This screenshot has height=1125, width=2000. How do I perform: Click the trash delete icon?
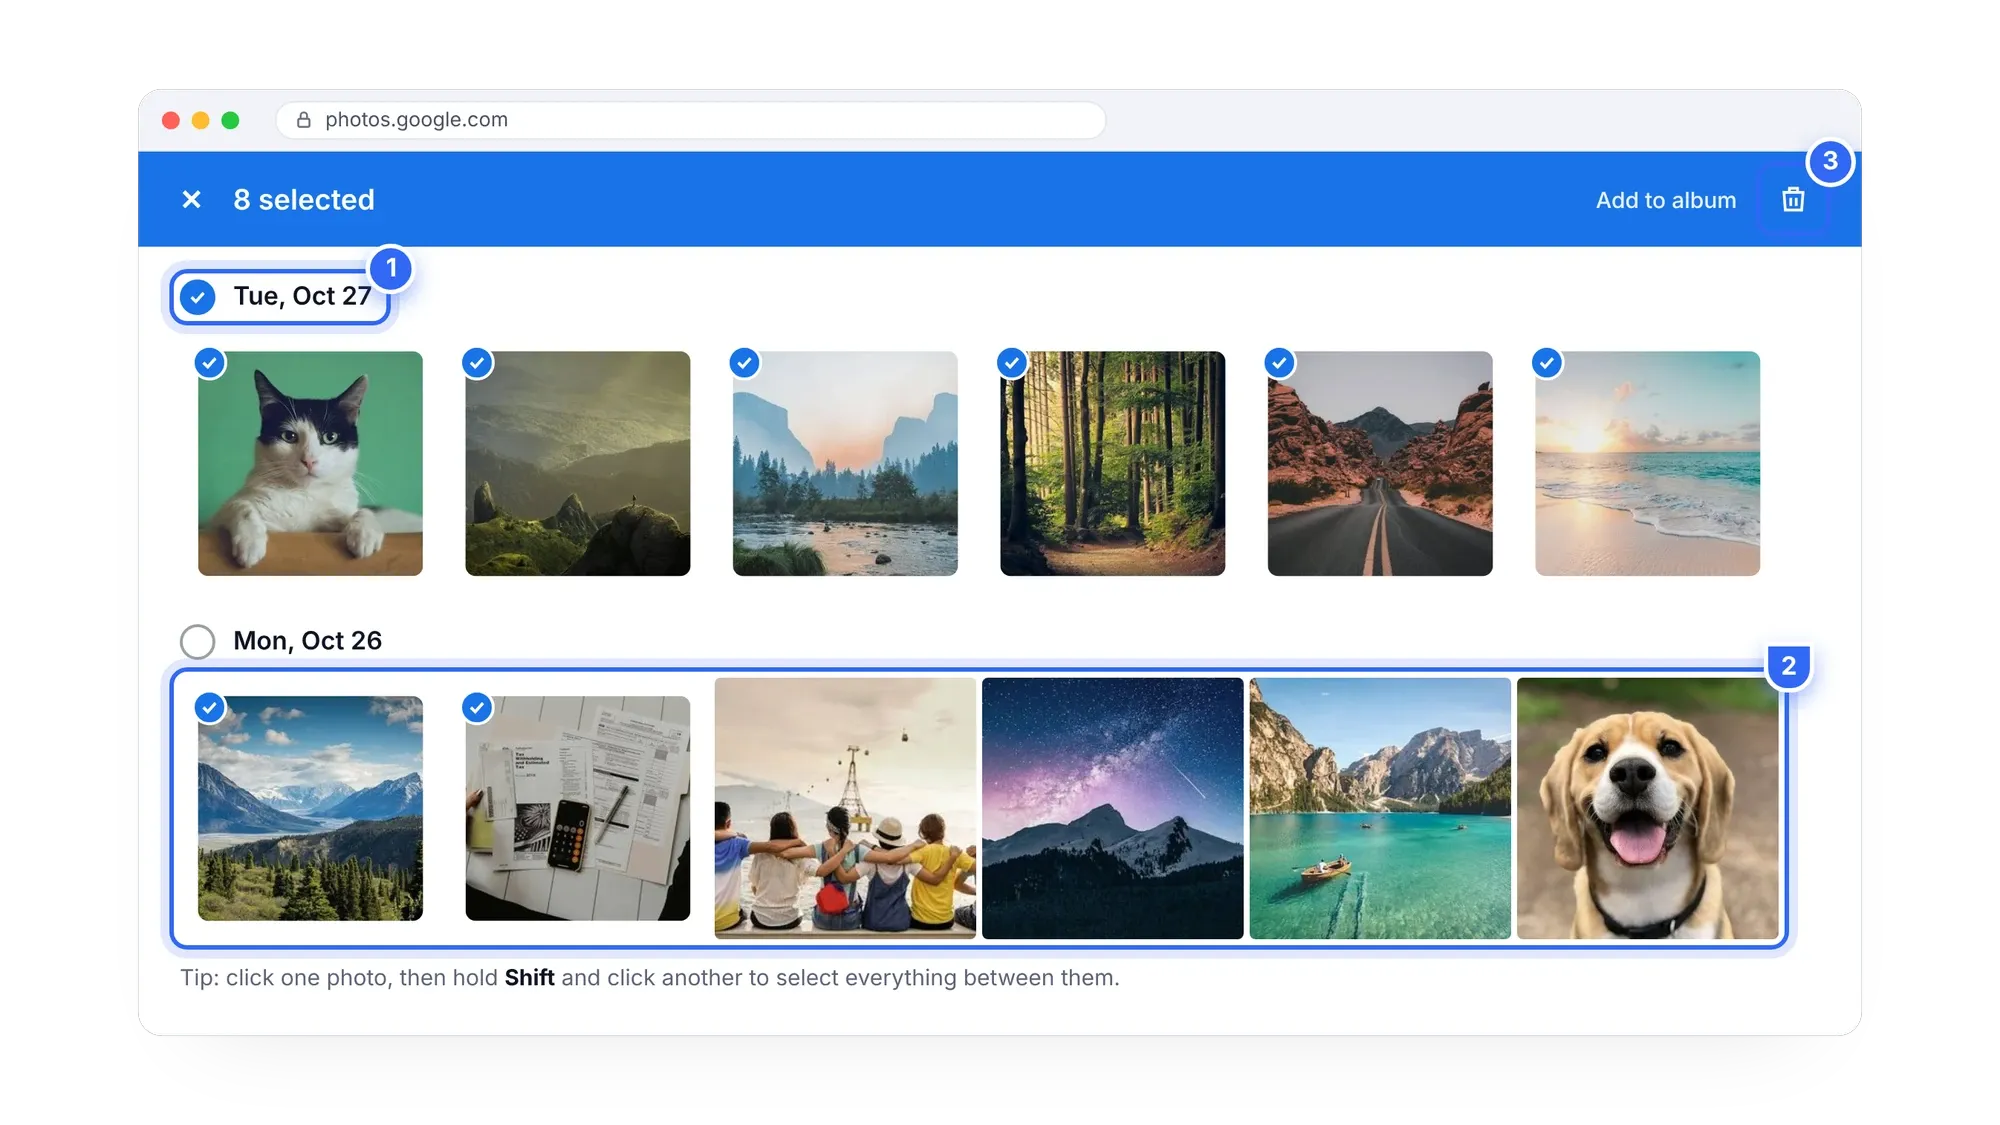click(1793, 200)
